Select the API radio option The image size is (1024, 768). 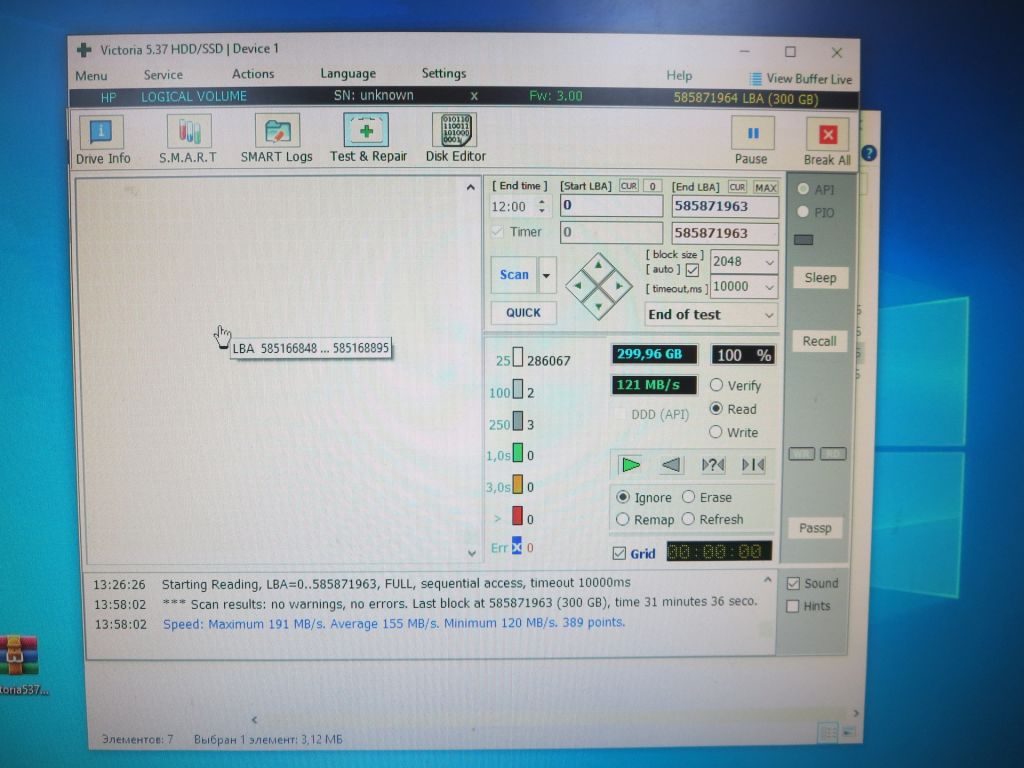click(803, 189)
